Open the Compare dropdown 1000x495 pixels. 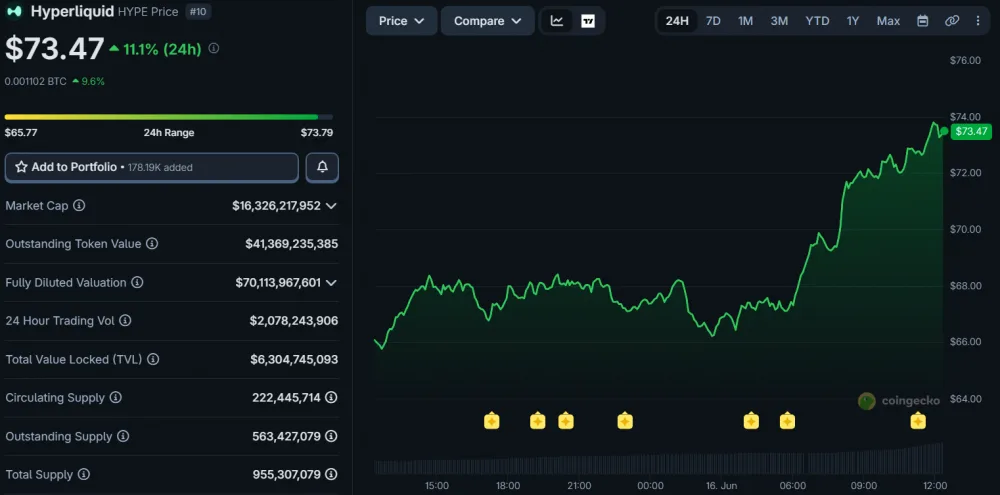[x=488, y=21]
